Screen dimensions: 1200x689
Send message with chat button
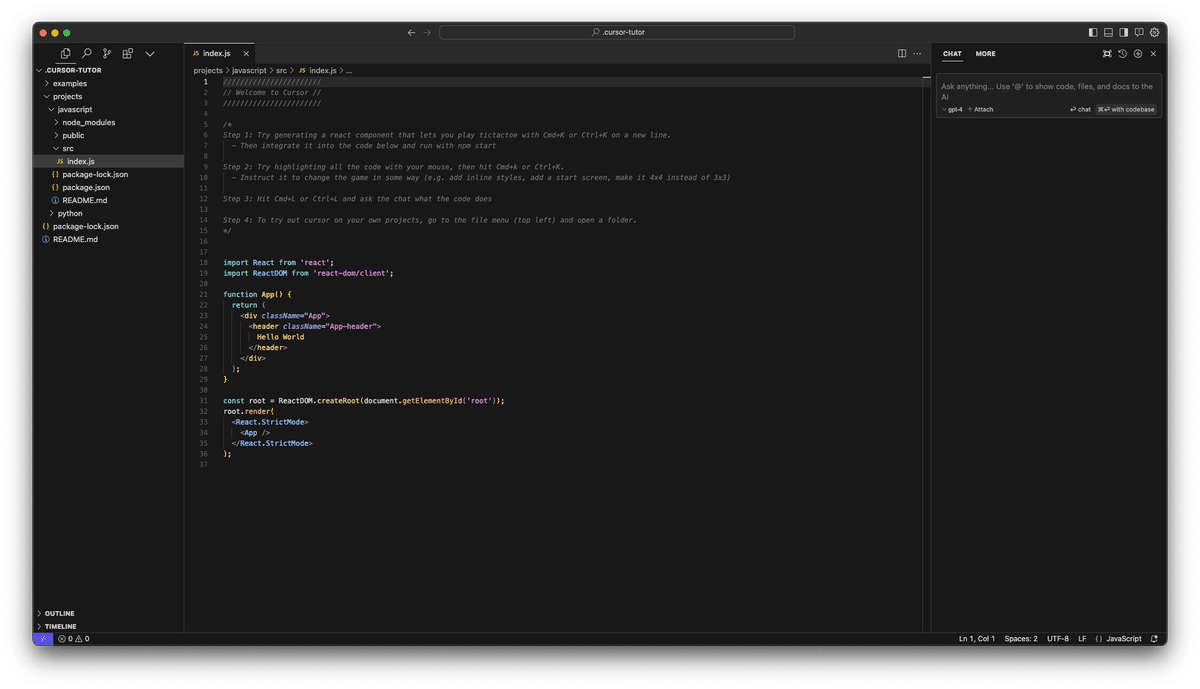click(x=1081, y=109)
